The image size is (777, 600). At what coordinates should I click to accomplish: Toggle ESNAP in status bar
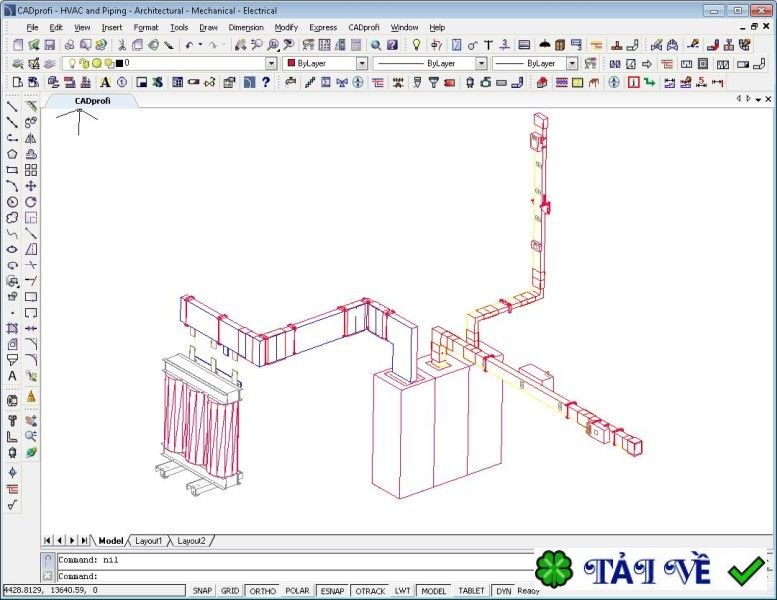pos(332,591)
